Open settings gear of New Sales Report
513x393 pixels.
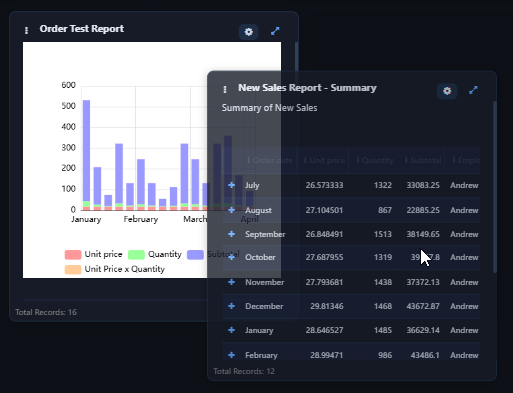[x=447, y=91]
